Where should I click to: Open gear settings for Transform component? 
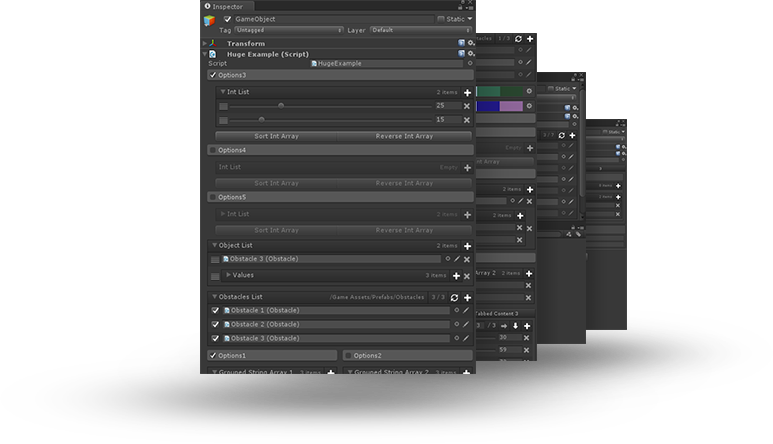[x=471, y=43]
